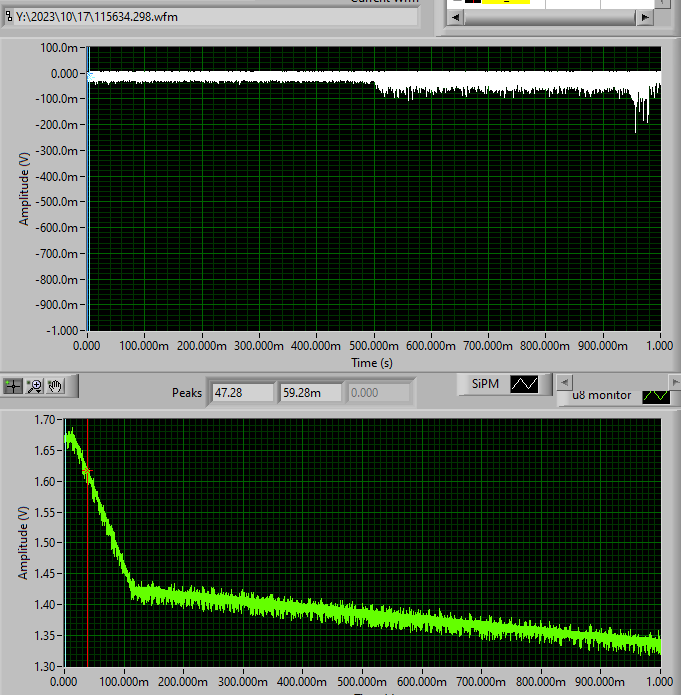681x695 pixels.
Task: Click the lower graph 1.50 amplitude tick
Action: point(45,543)
